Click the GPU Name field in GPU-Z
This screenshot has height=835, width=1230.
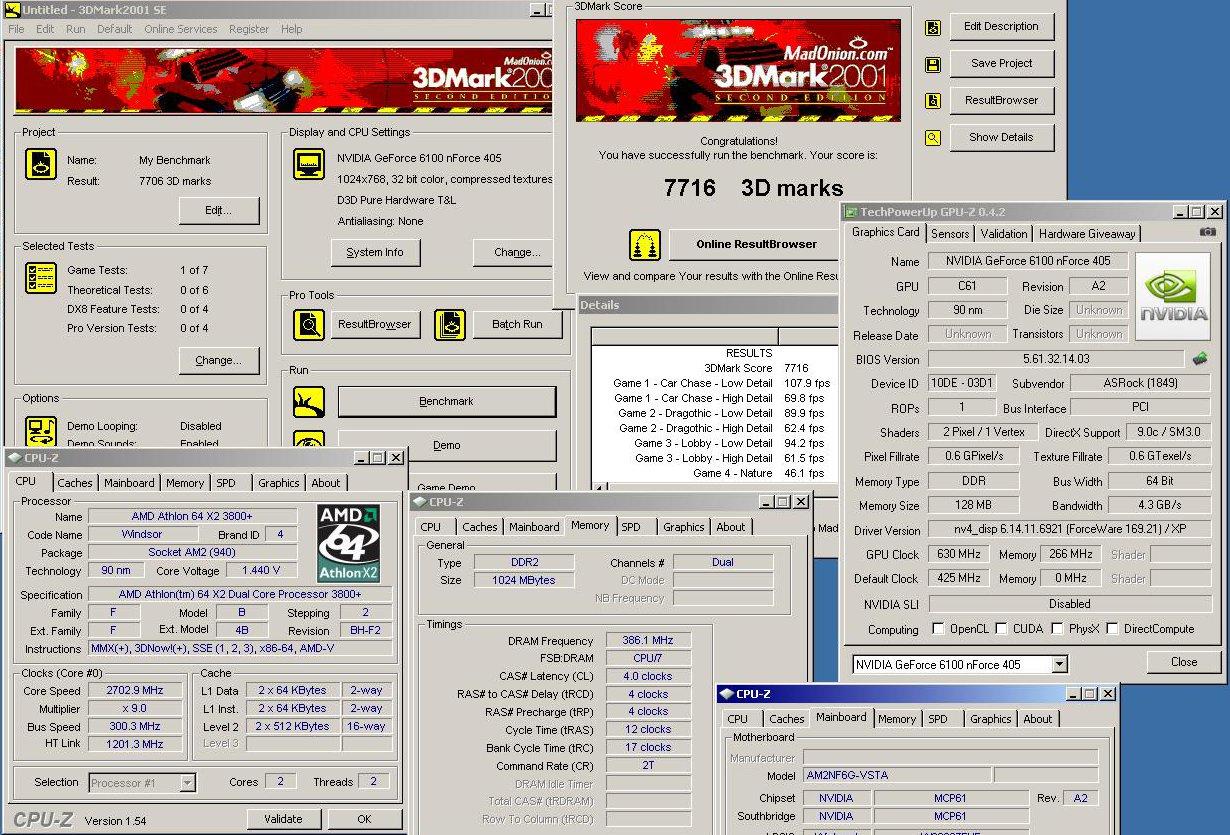1028,261
